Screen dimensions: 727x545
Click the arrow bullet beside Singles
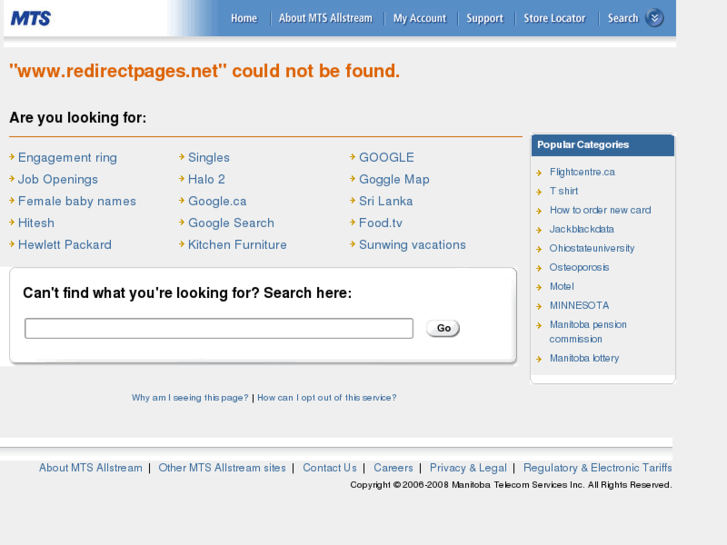(182, 157)
